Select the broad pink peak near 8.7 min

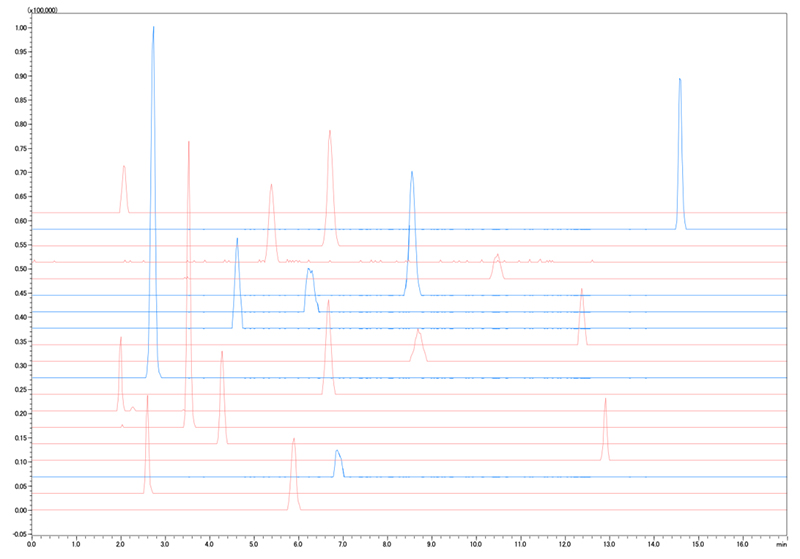tap(418, 331)
